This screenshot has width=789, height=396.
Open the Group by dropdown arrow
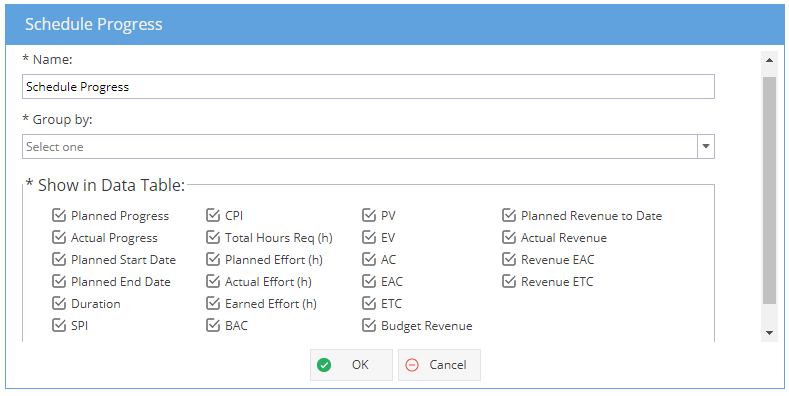706,146
